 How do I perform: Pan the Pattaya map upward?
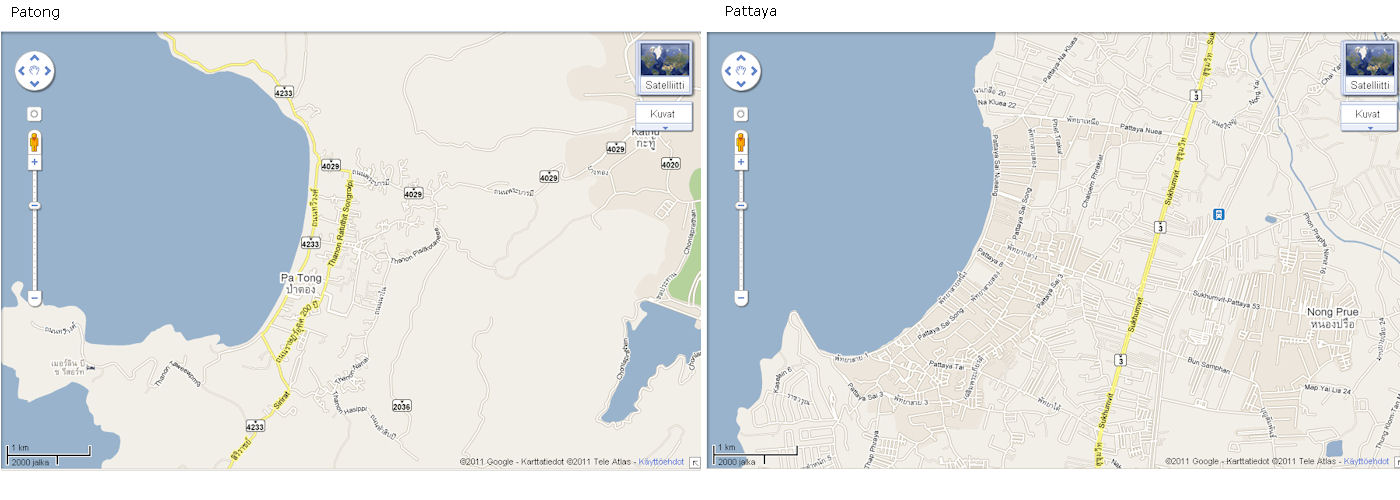(741, 58)
